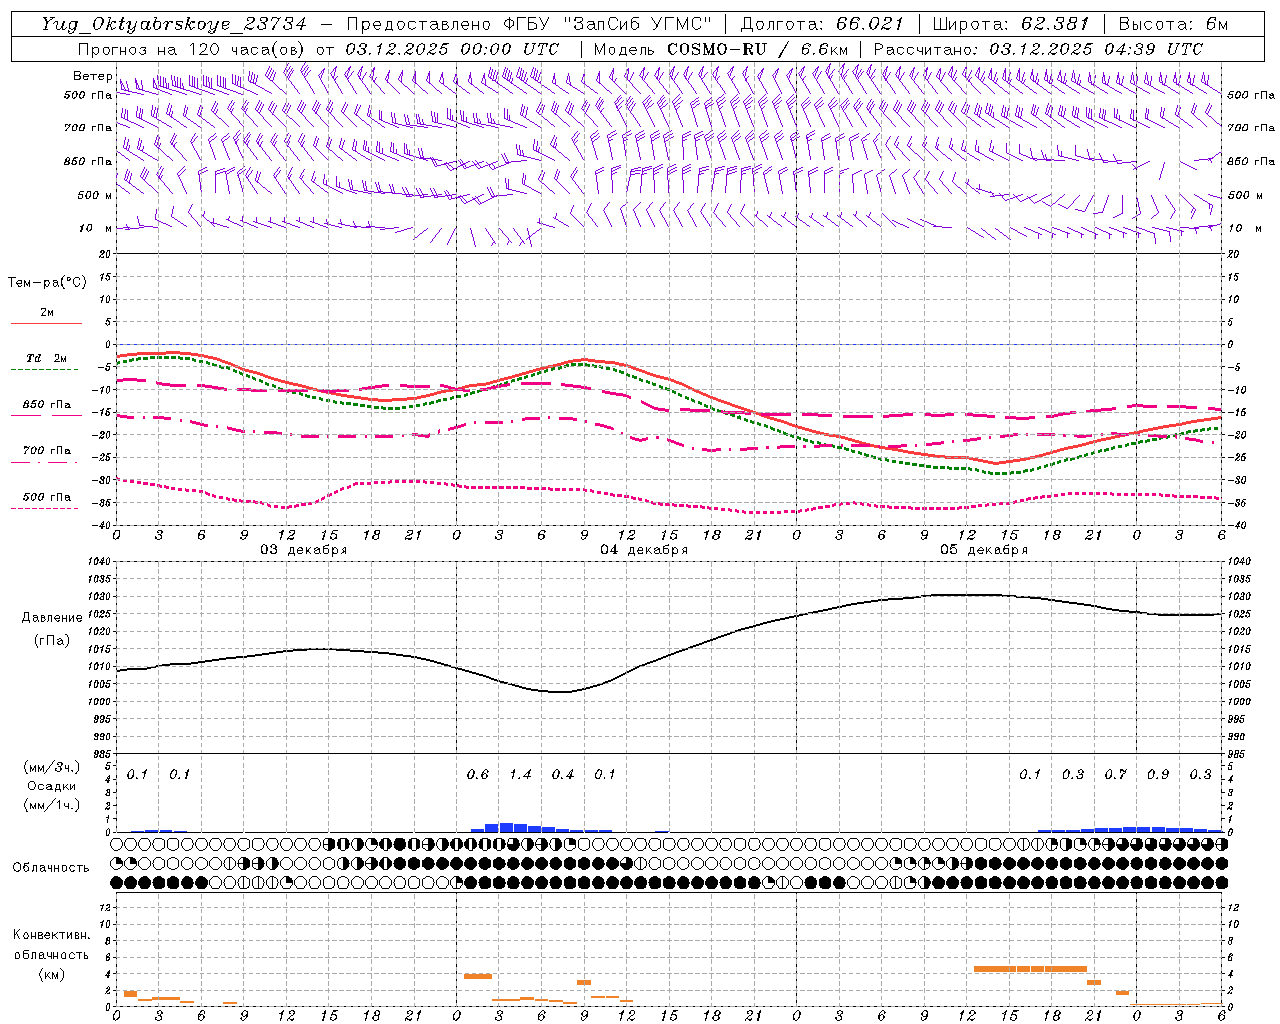Viewport: 1280px width, 1024px height.
Task: Click the Давление pressure panel label
Action: tap(52, 618)
